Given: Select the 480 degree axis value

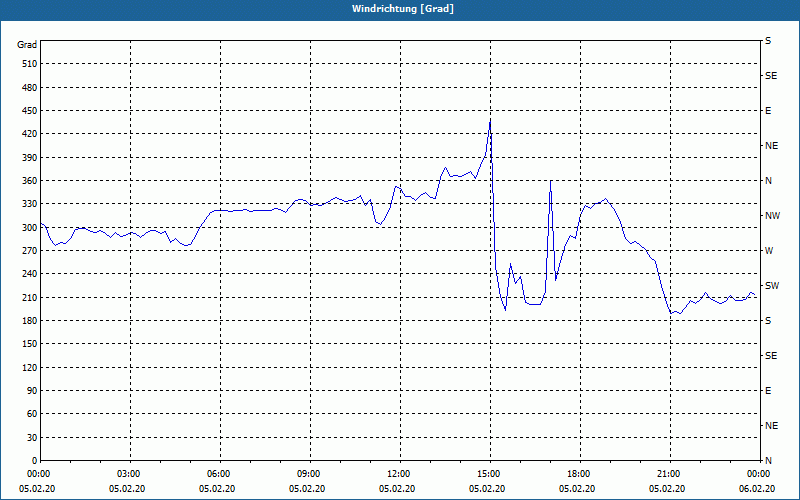Looking at the screenshot, I should pyautogui.click(x=30, y=87).
